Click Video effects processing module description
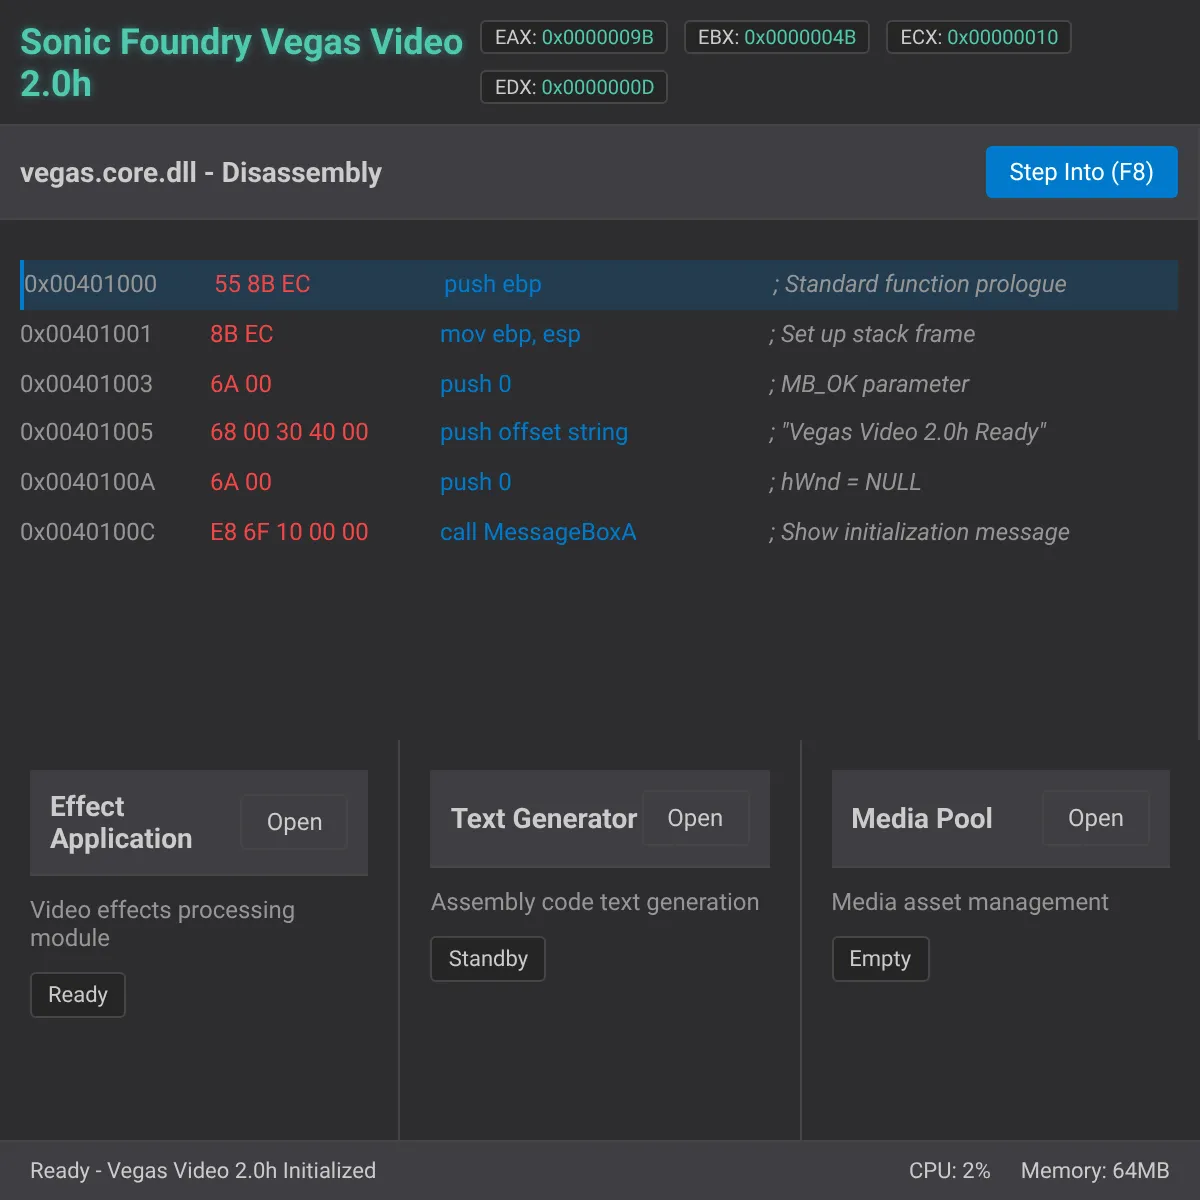The height and width of the screenshot is (1200, 1200). pyautogui.click(x=163, y=924)
